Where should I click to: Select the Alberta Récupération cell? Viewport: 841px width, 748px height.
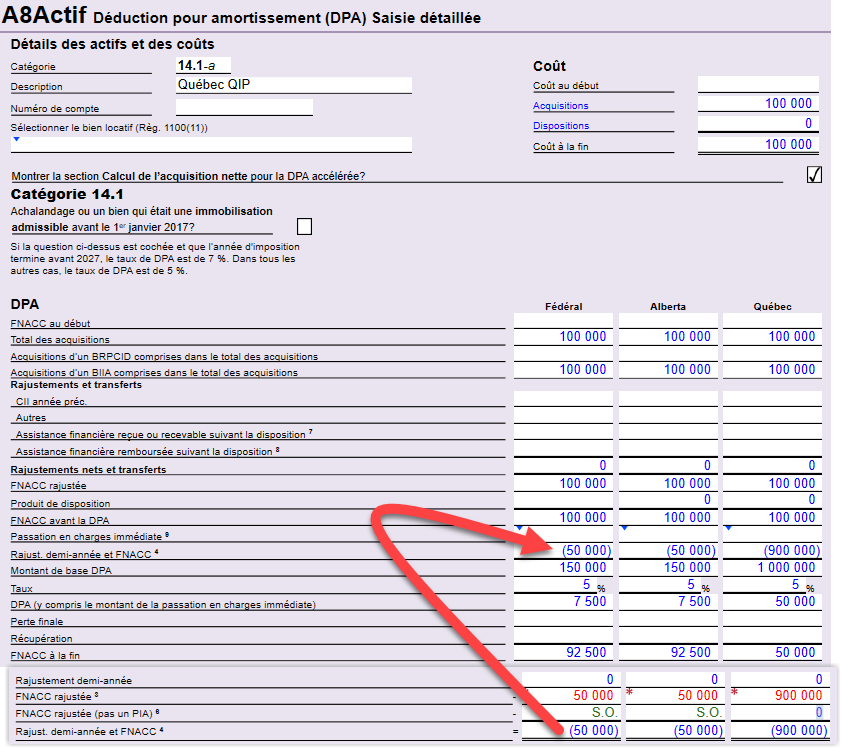(x=666, y=637)
